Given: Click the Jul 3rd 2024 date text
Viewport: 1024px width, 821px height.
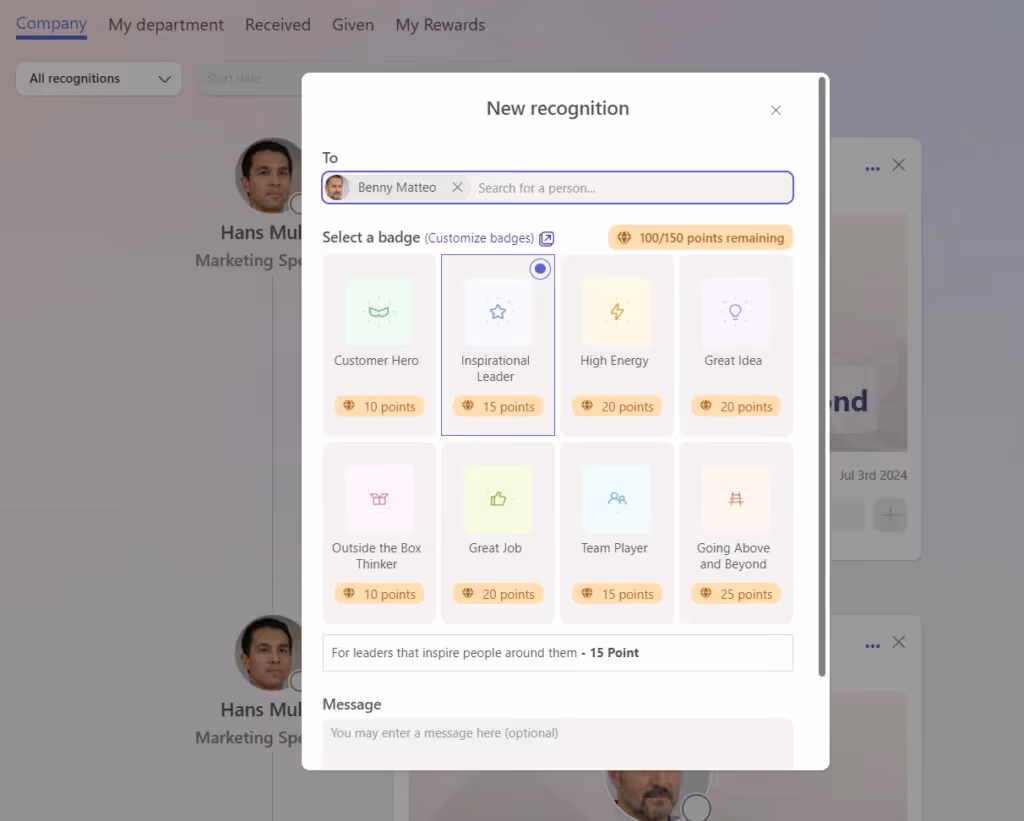Looking at the screenshot, I should pyautogui.click(x=873, y=475).
